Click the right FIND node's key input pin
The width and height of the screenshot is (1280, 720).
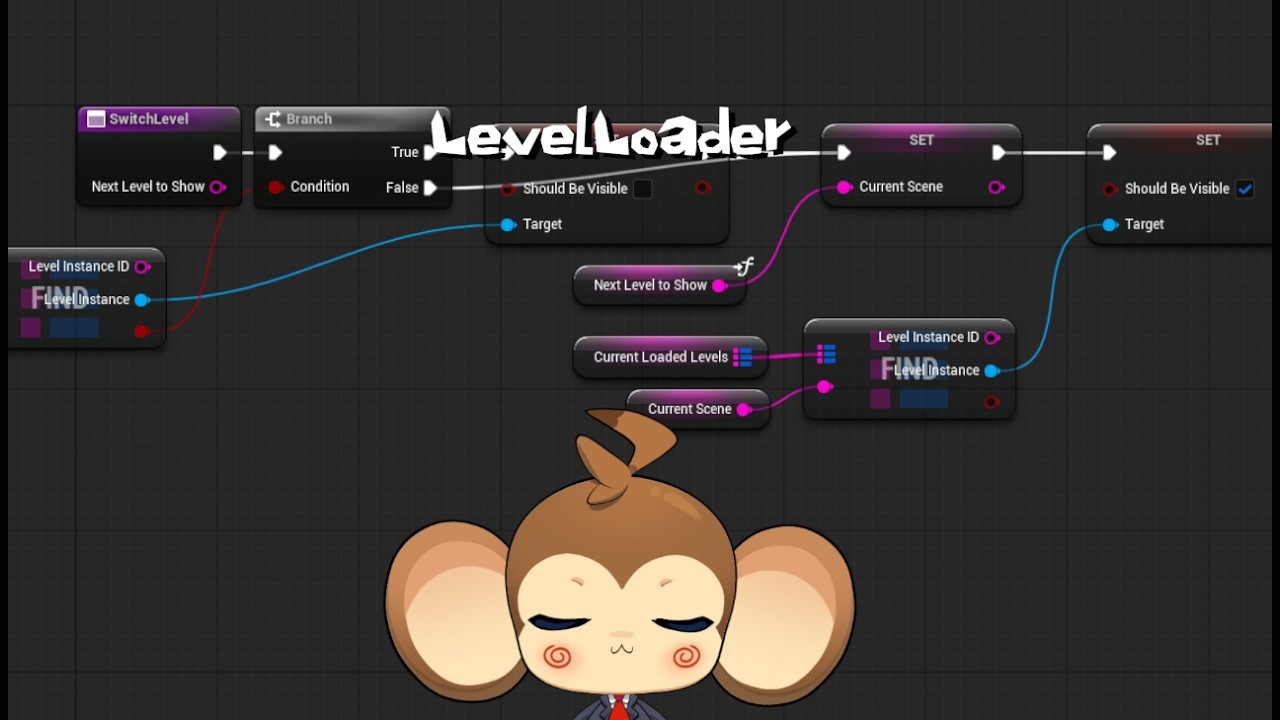pos(824,387)
